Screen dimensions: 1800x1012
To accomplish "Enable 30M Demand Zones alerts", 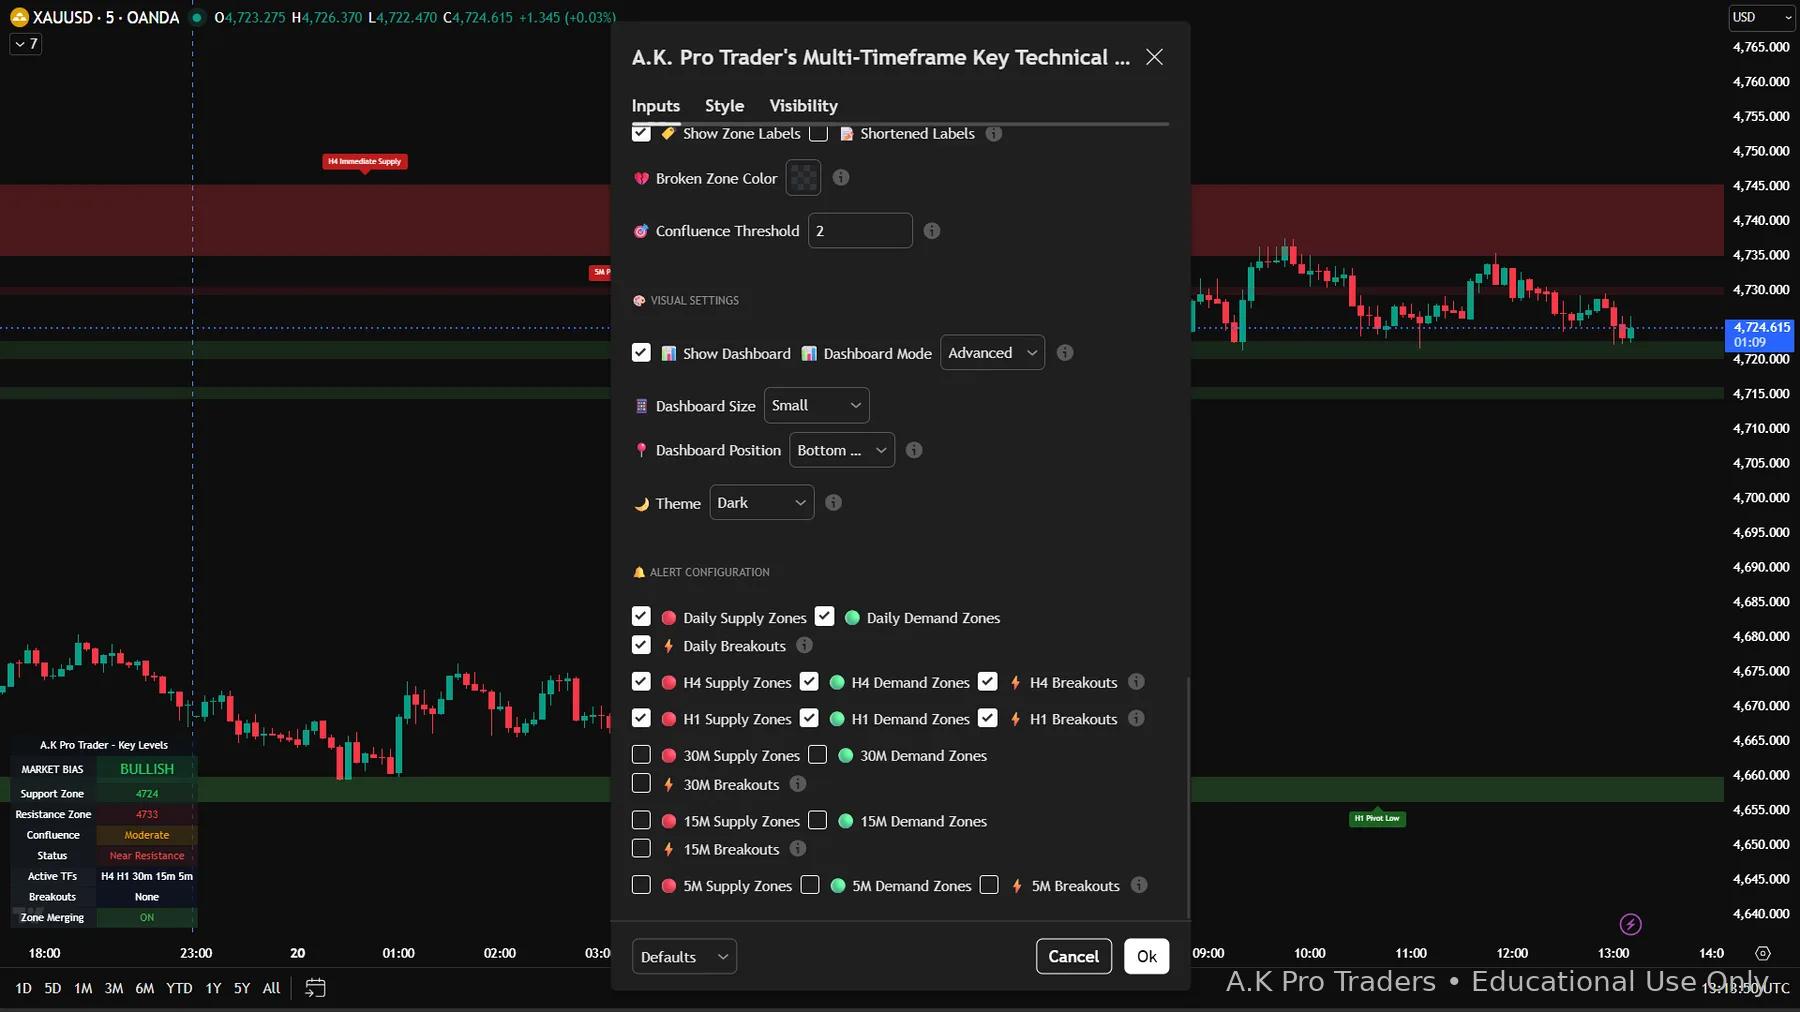I will click(818, 755).
